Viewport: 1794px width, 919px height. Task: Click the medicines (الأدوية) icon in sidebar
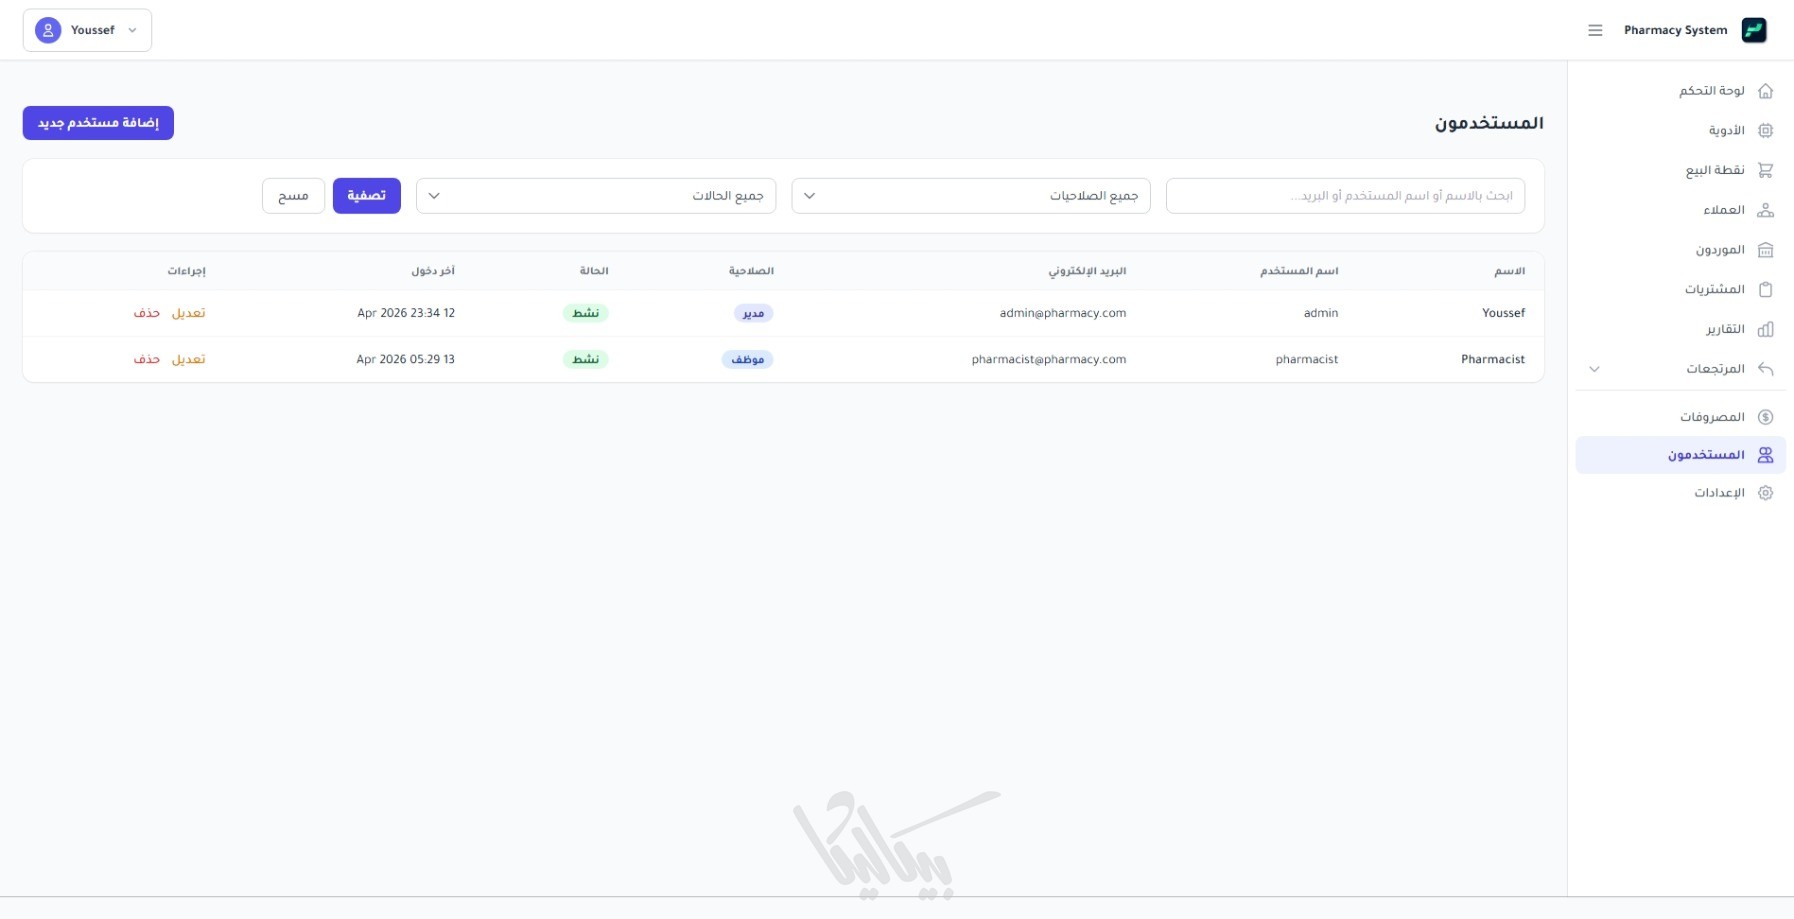click(1765, 131)
